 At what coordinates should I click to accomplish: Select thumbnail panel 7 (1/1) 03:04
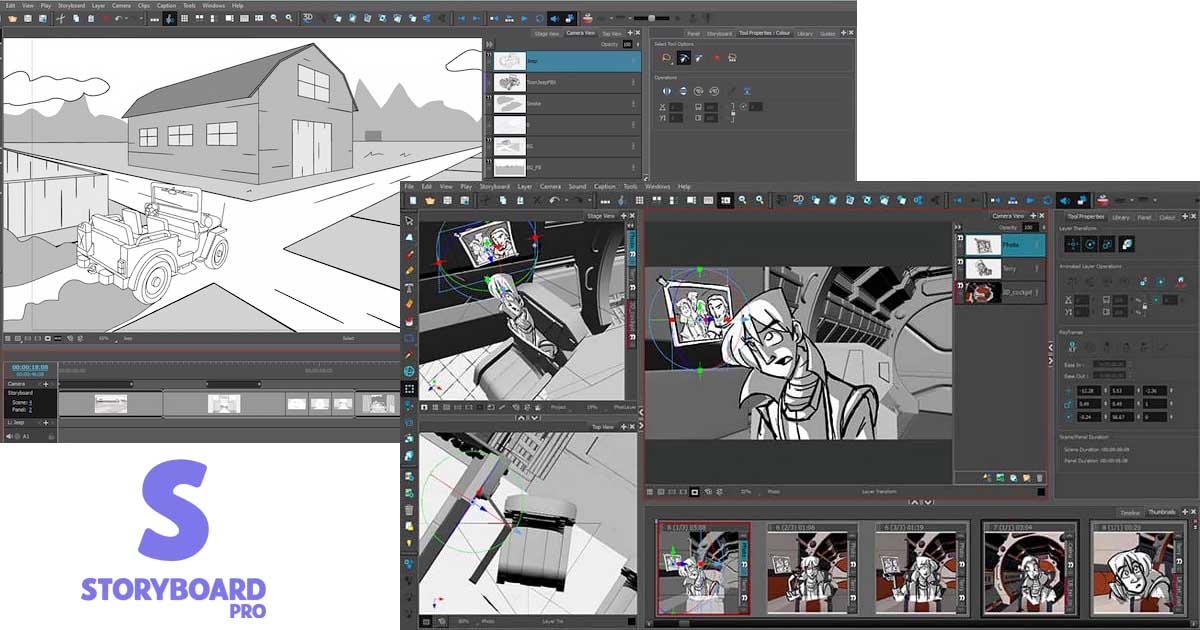click(x=1030, y=568)
